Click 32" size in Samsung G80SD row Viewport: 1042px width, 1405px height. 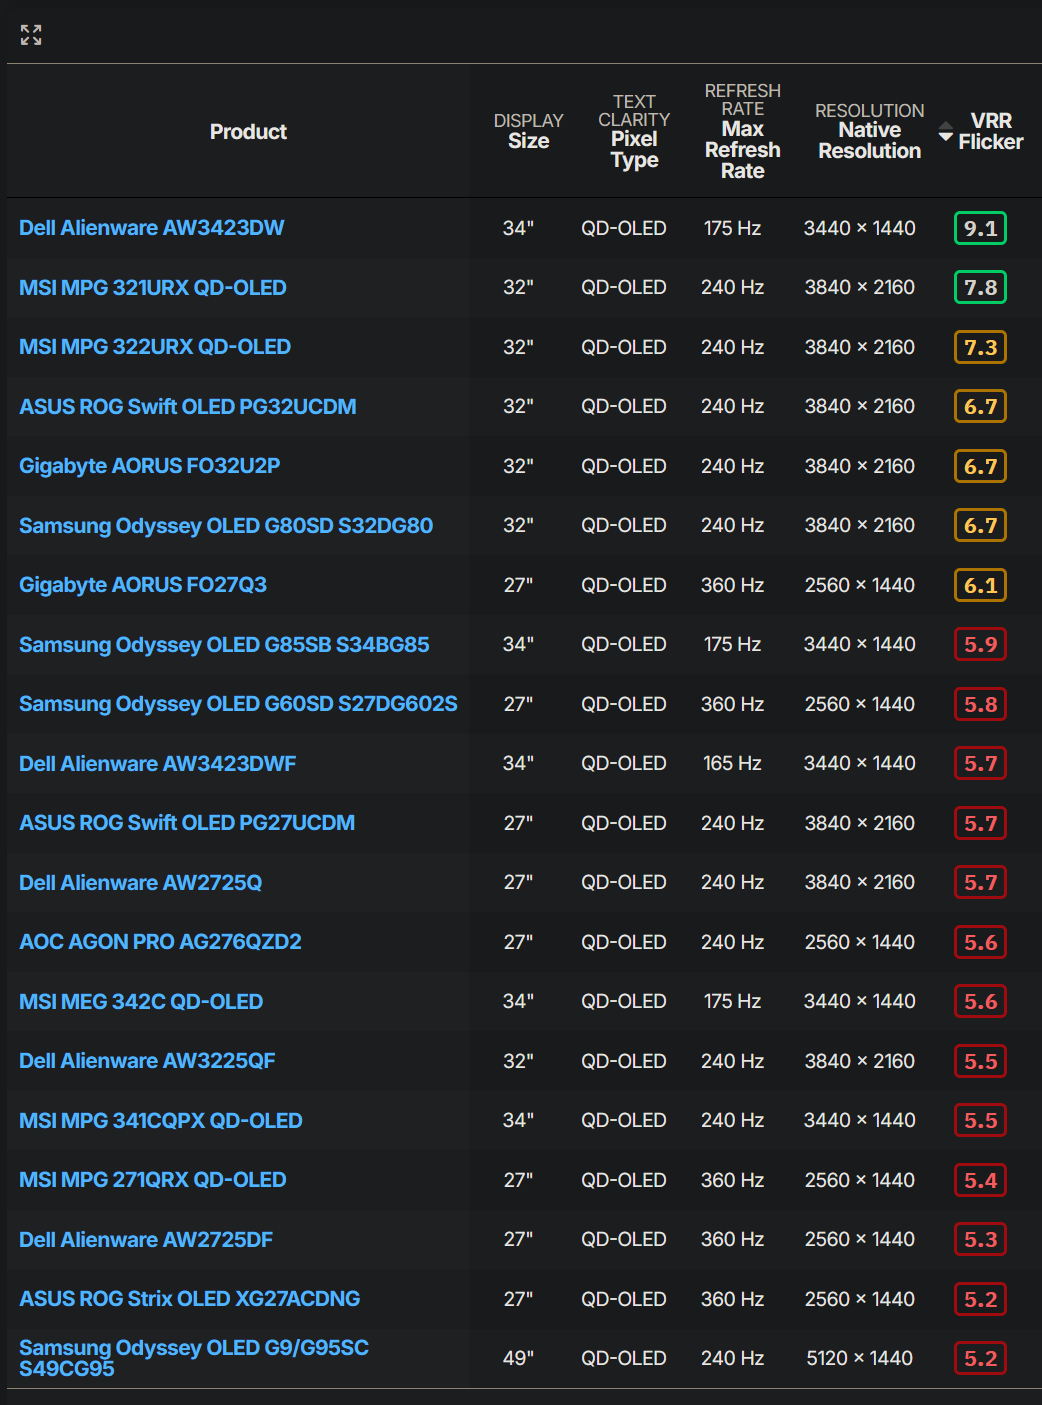click(518, 526)
